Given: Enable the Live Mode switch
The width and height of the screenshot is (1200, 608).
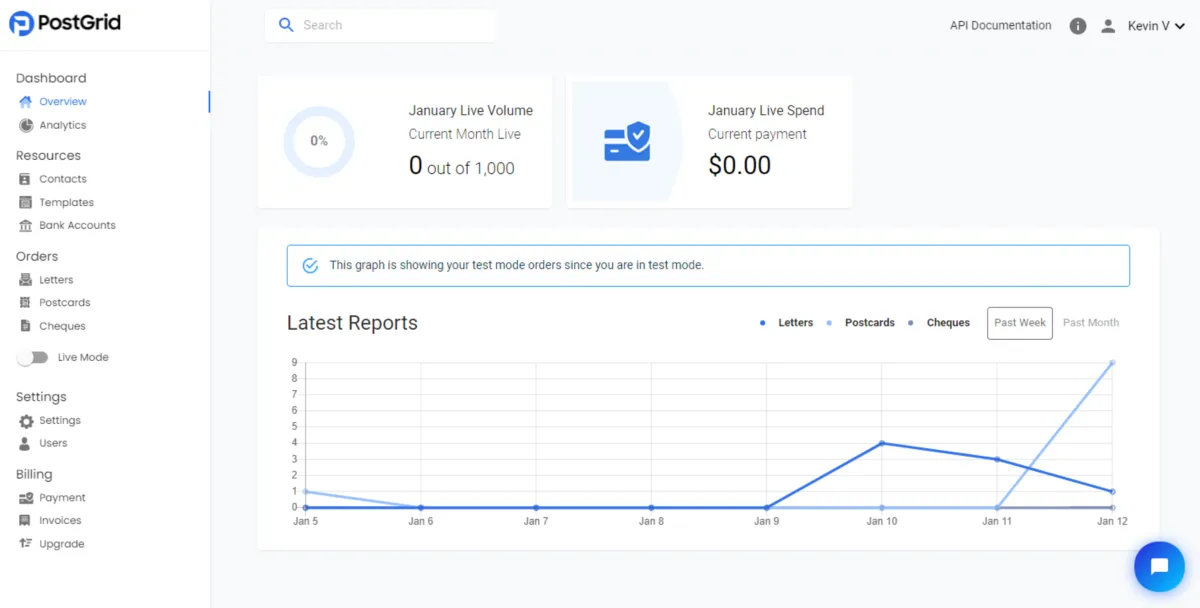Looking at the screenshot, I should point(33,357).
